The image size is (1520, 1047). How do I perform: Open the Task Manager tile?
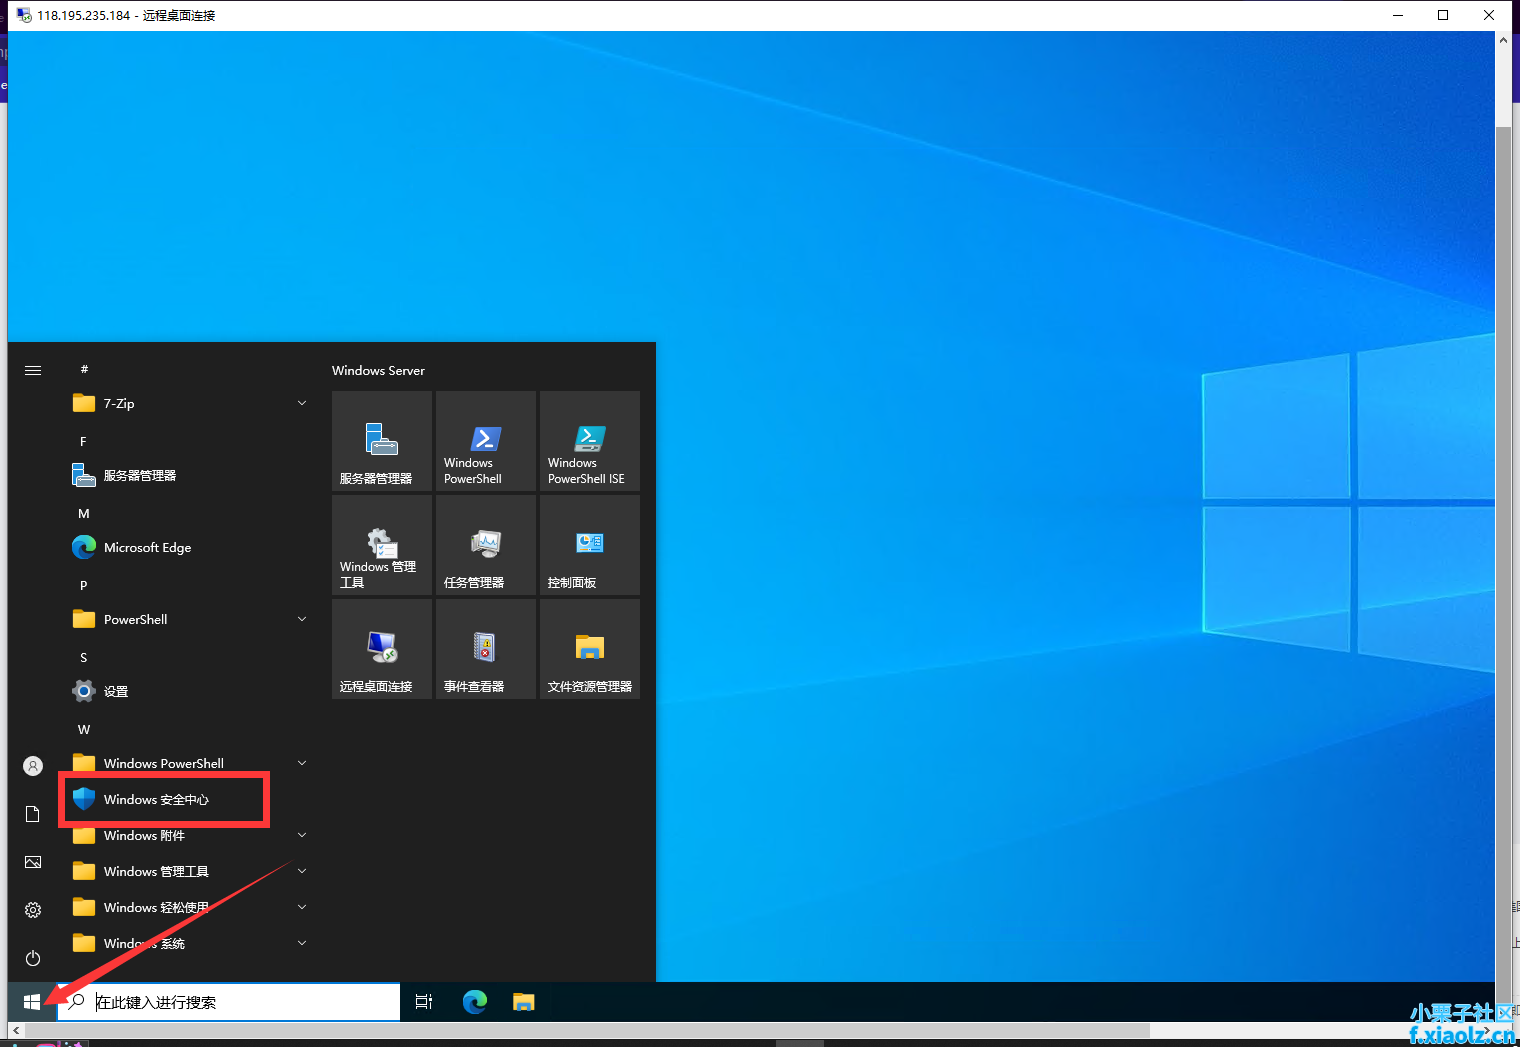[x=485, y=545]
